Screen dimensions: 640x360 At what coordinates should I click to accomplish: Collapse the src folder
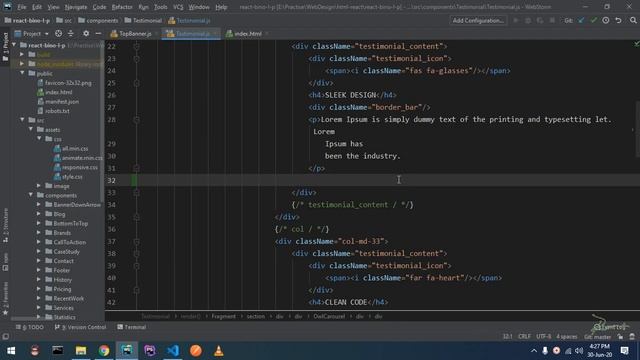point(22,120)
